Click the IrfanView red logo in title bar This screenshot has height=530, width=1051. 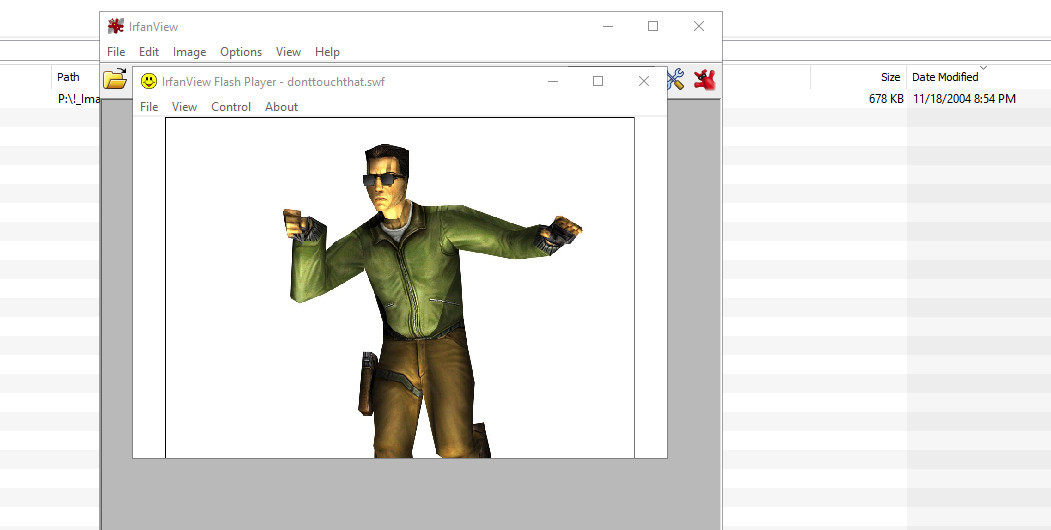tap(116, 27)
